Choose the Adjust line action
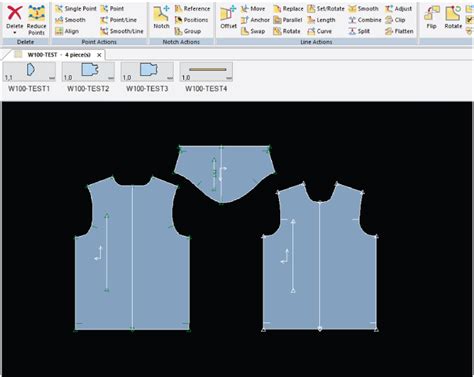474x377 pixels. click(x=398, y=9)
